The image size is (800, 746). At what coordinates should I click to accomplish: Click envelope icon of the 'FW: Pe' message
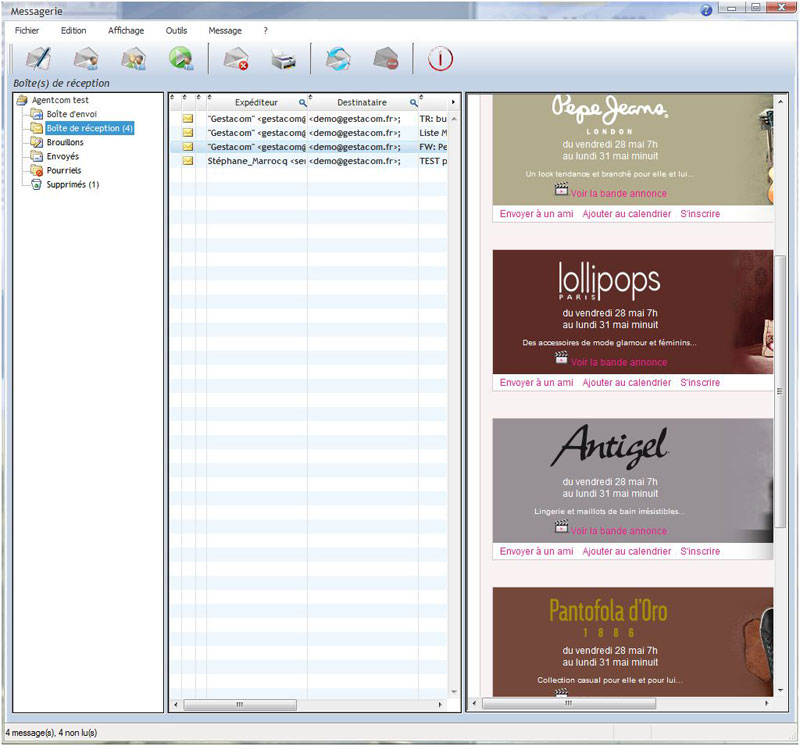pos(188,147)
